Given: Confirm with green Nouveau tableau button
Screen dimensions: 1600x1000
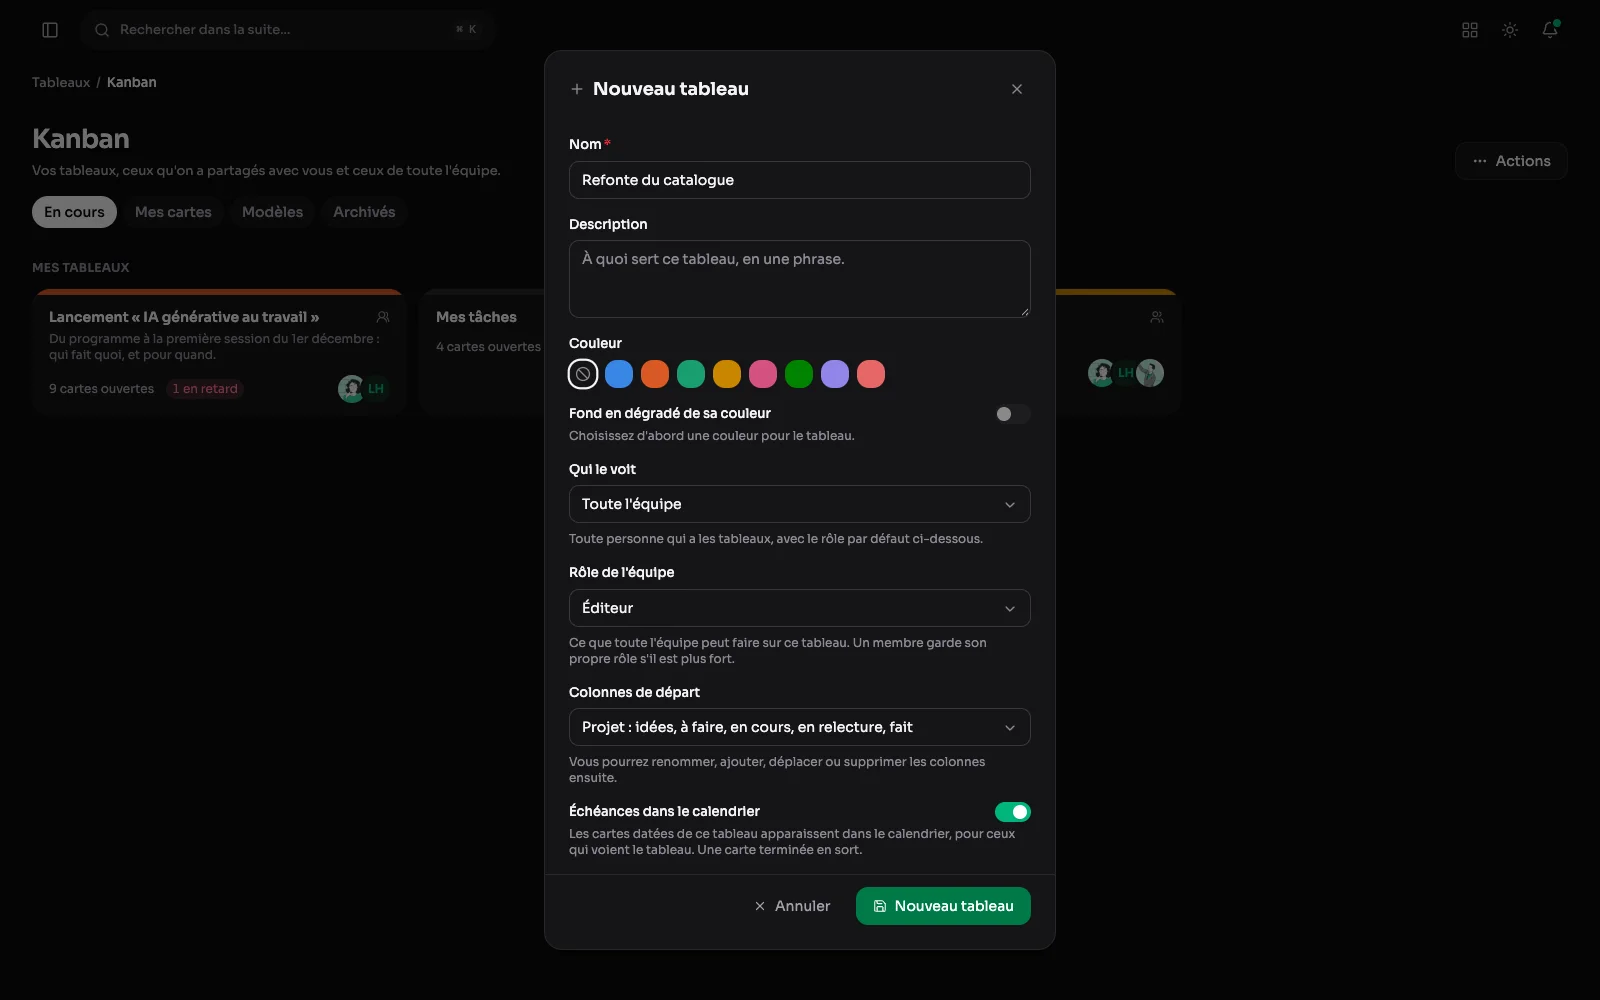Looking at the screenshot, I should (943, 906).
